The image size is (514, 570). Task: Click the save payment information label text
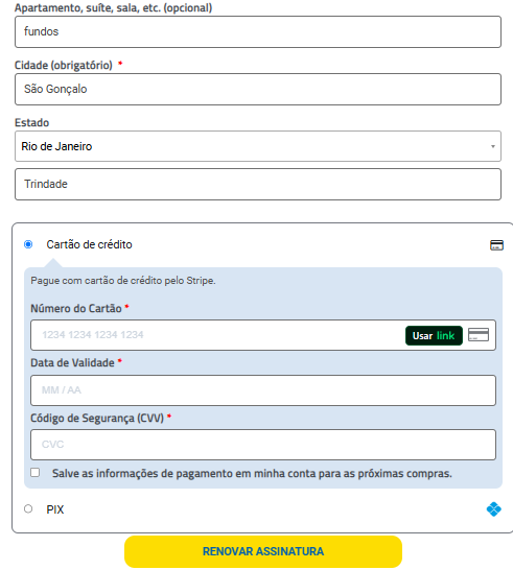[252, 474]
